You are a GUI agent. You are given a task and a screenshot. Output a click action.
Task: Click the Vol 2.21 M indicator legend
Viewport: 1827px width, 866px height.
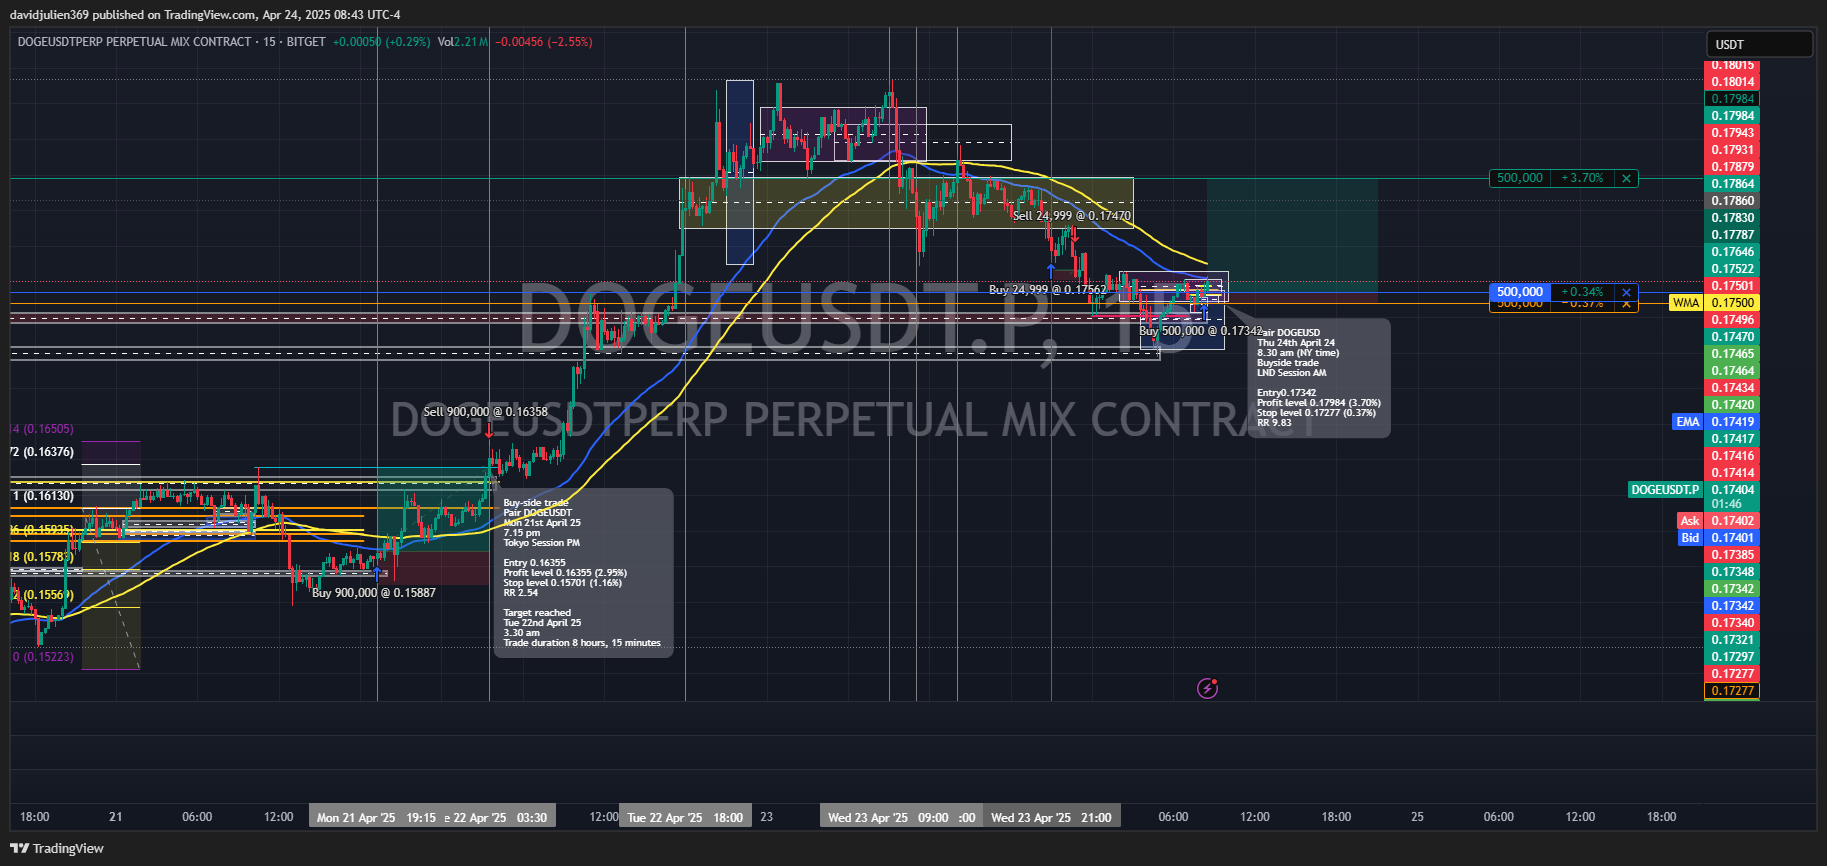point(463,42)
